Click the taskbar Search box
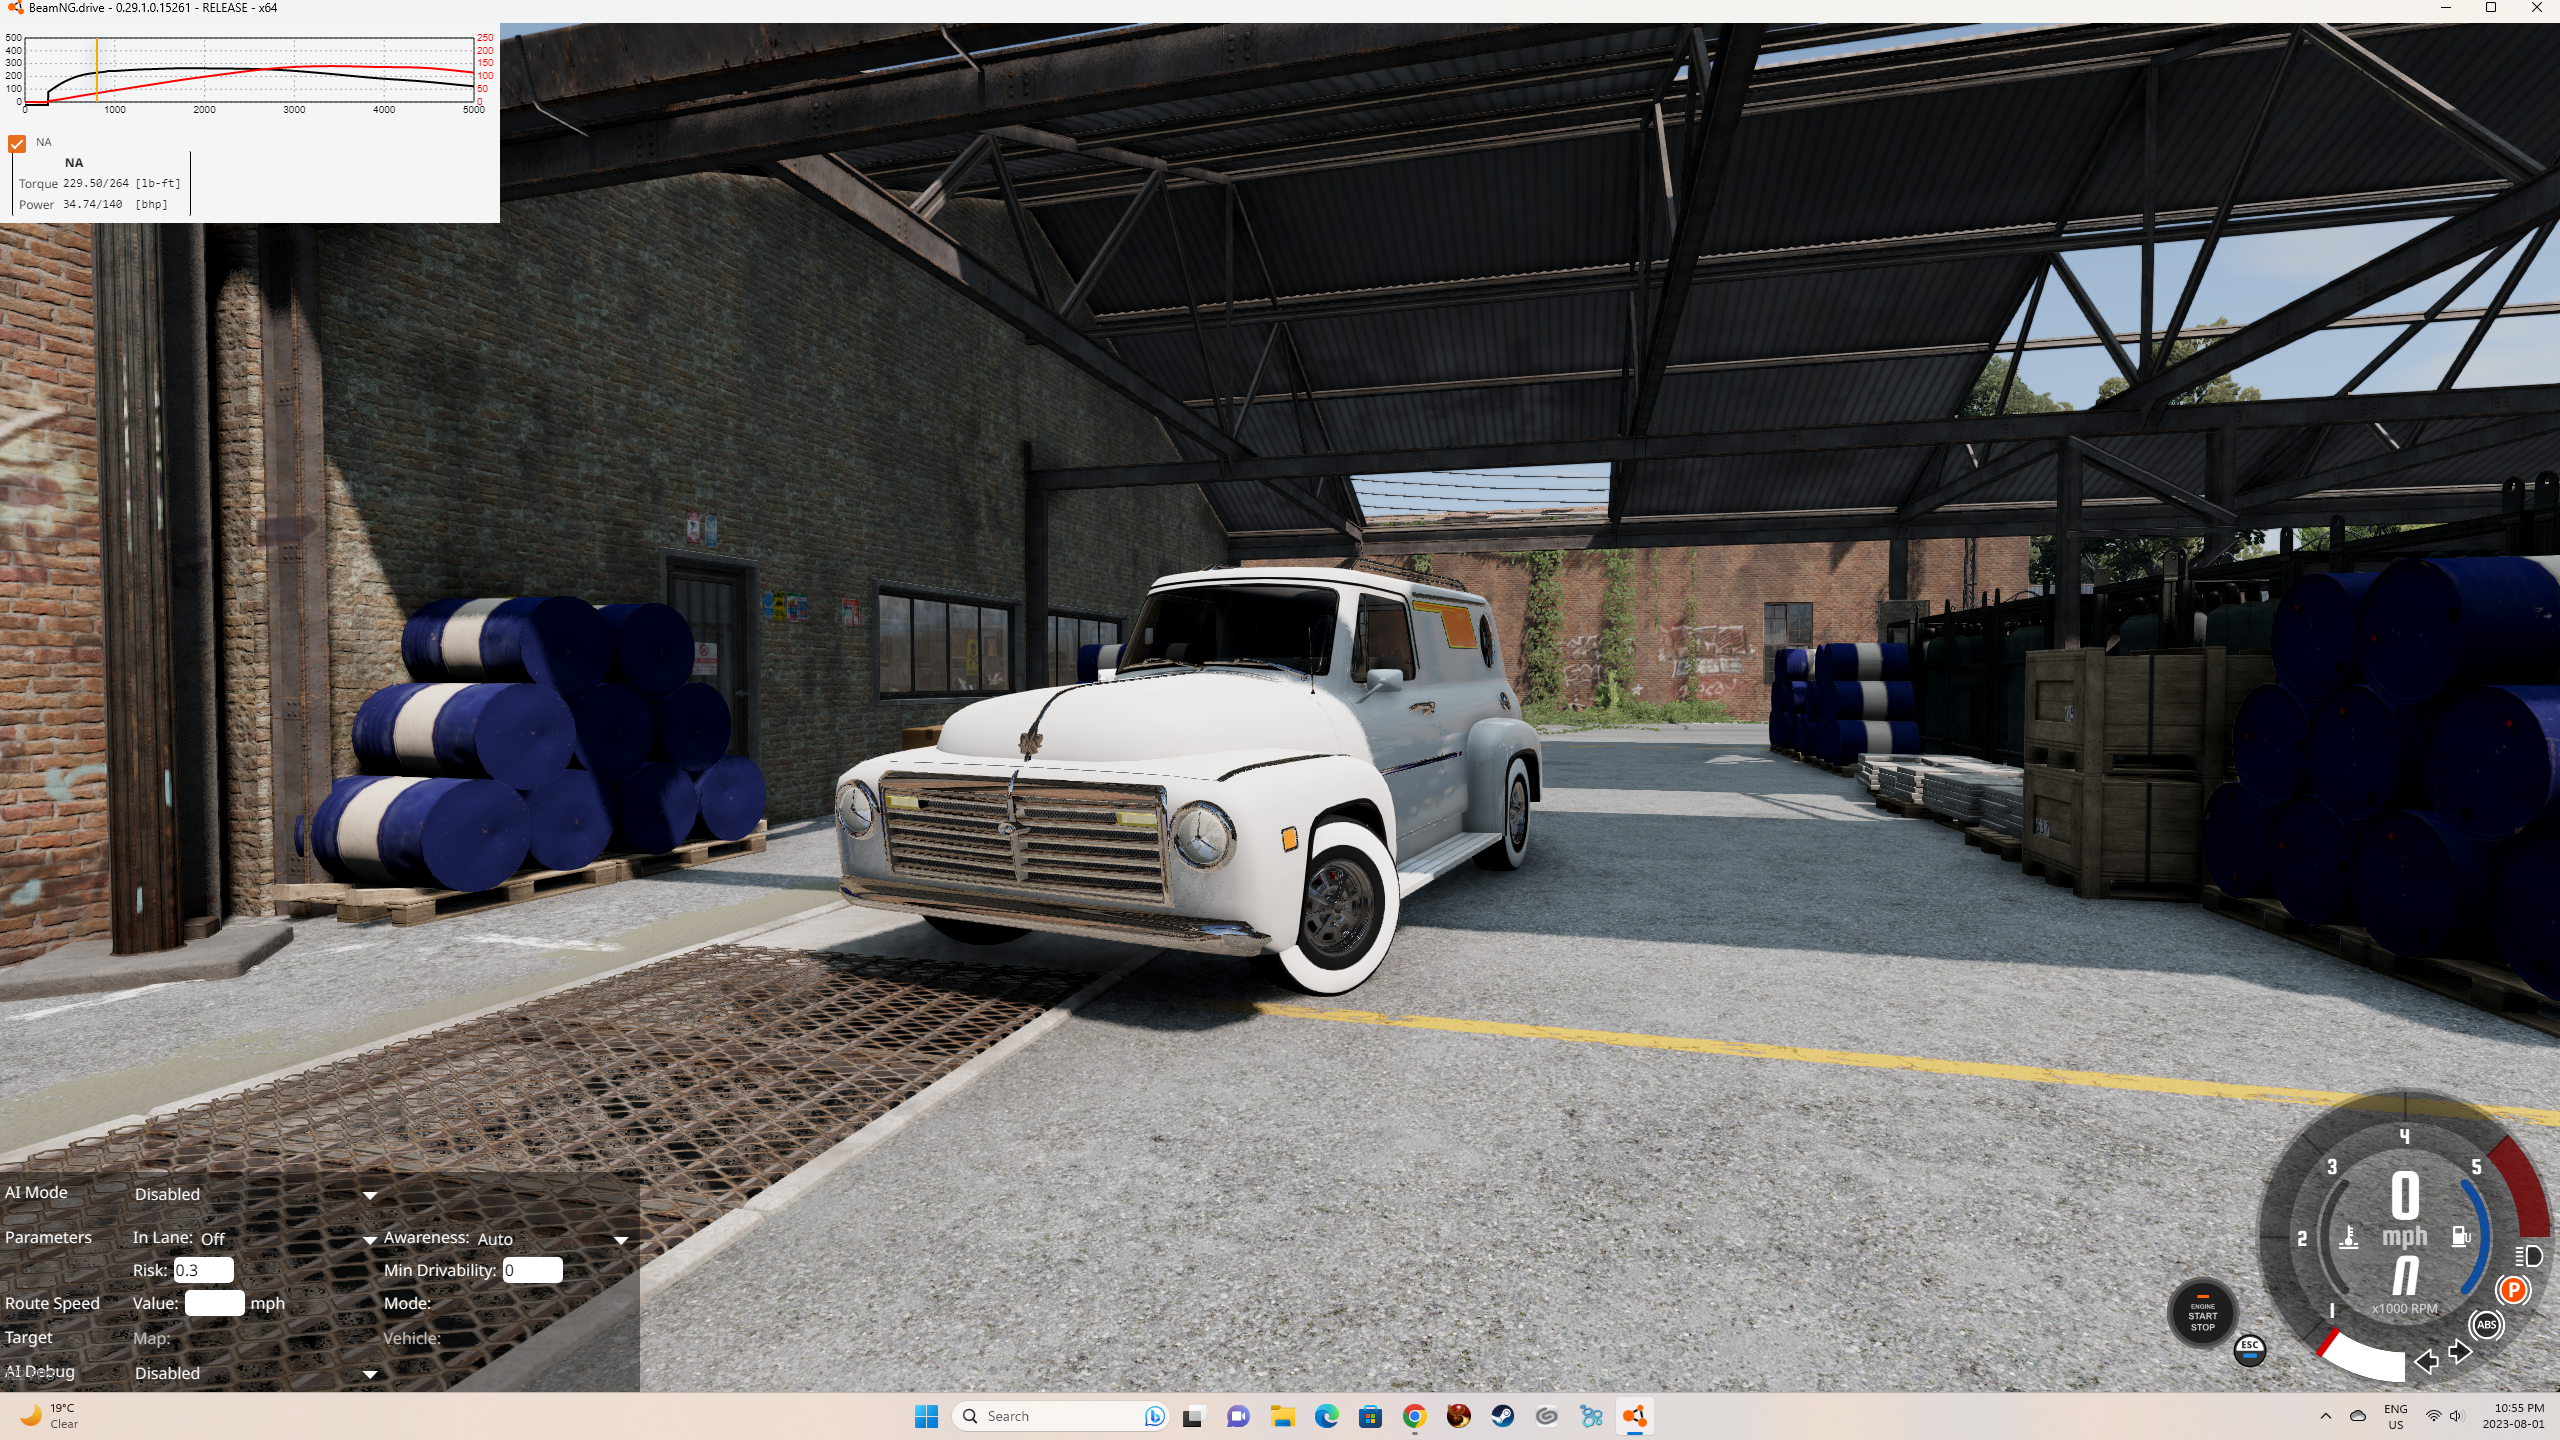This screenshot has width=2560, height=1440. pos(1062,1416)
